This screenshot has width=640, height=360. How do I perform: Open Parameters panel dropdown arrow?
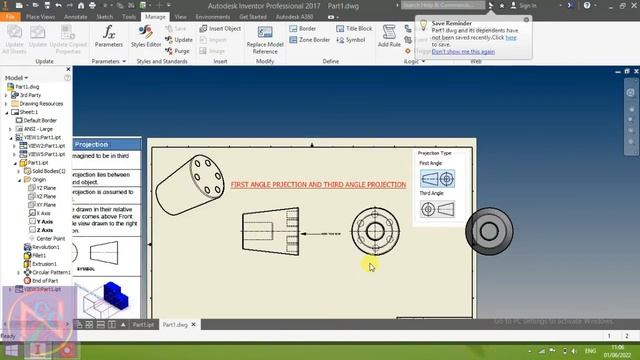point(124,61)
